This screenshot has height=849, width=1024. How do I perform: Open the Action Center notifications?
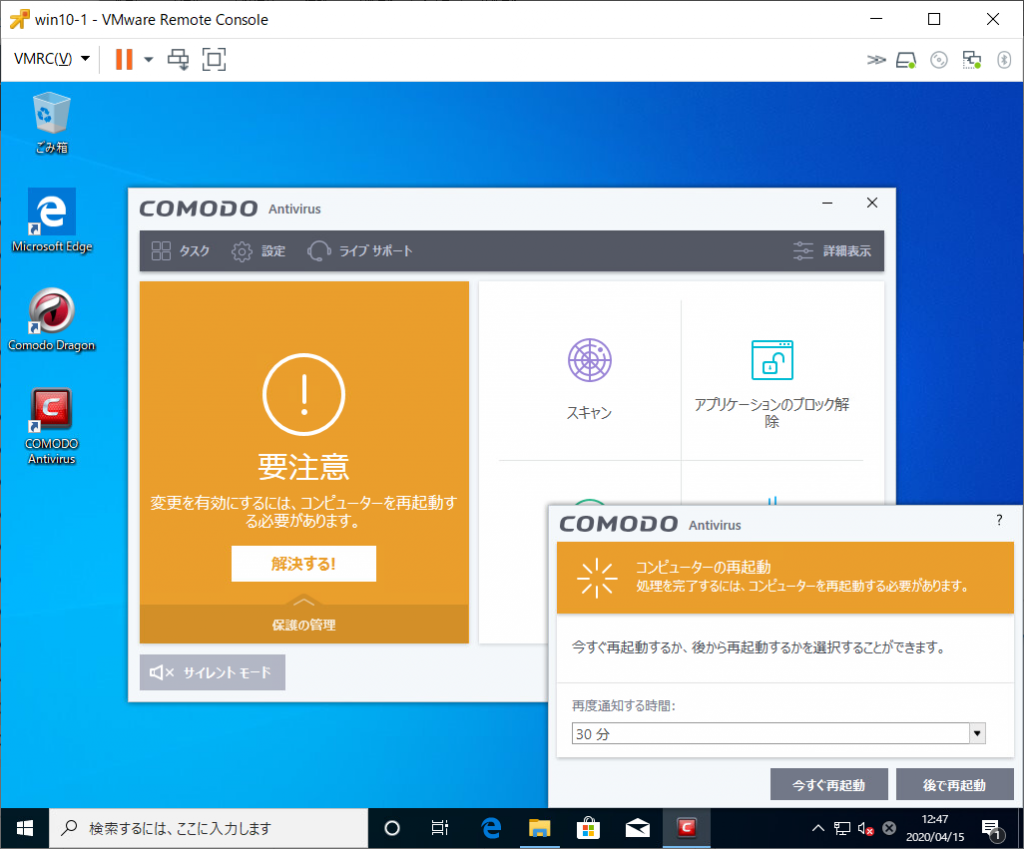pos(991,828)
